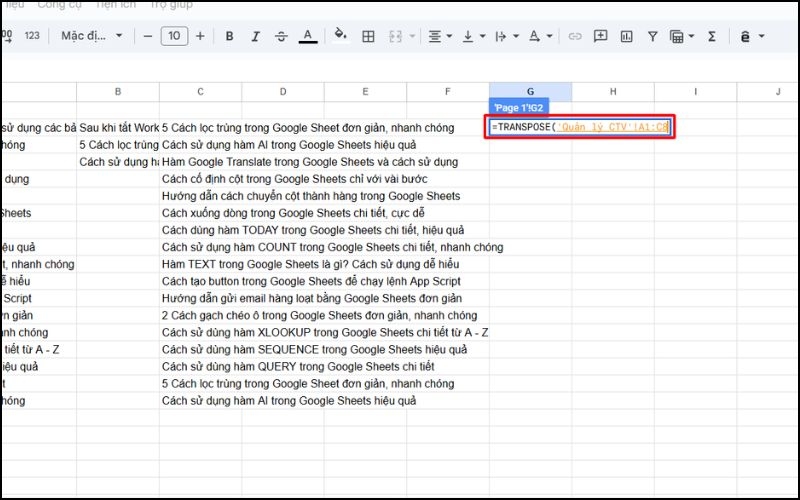Select 'Cách sử dùng hàm QUERY' cell
Image resolution: width=800 pixels, height=500 pixels.
pyautogui.click(x=298, y=366)
